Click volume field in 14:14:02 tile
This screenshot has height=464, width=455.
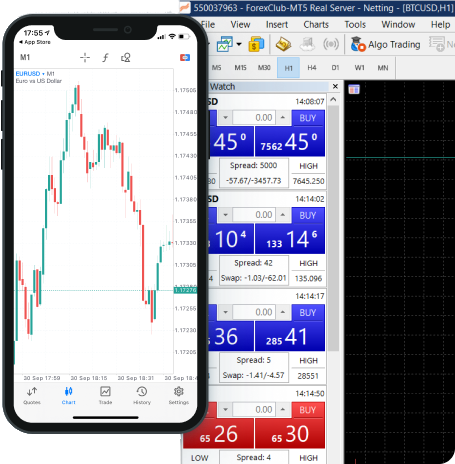pos(254,215)
